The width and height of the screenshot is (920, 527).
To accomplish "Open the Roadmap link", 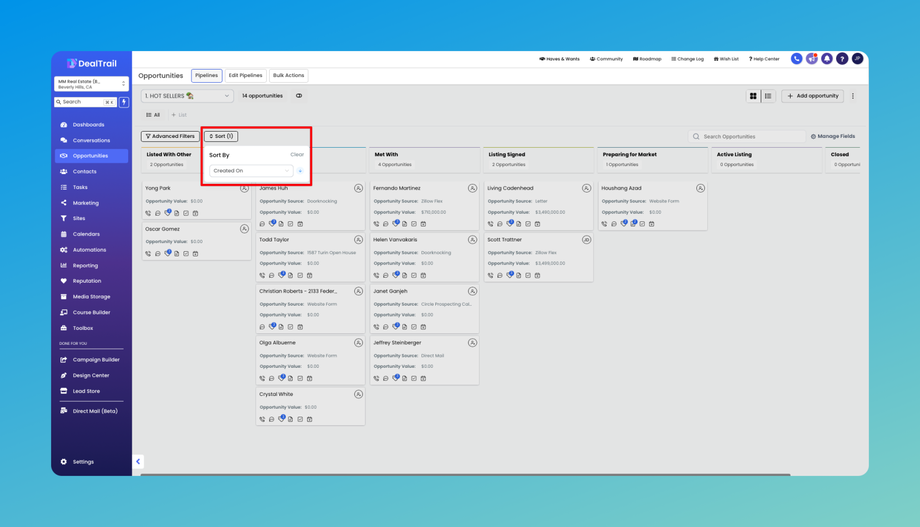I will point(647,59).
